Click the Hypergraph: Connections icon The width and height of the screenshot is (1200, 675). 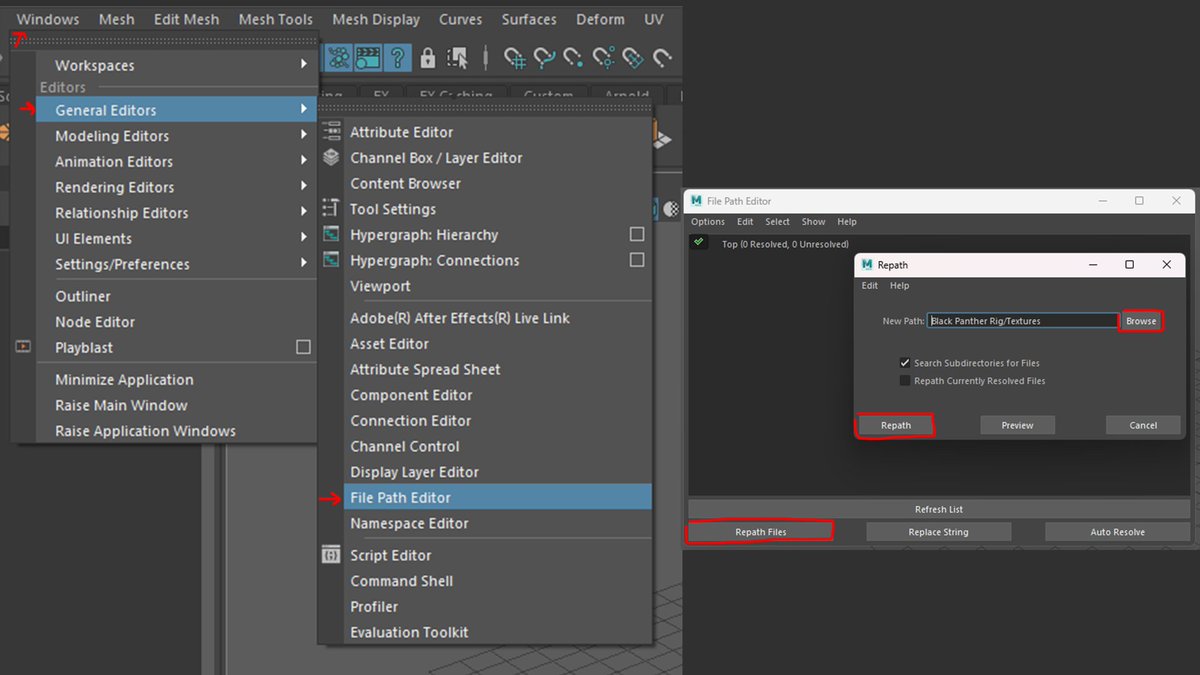(x=331, y=260)
